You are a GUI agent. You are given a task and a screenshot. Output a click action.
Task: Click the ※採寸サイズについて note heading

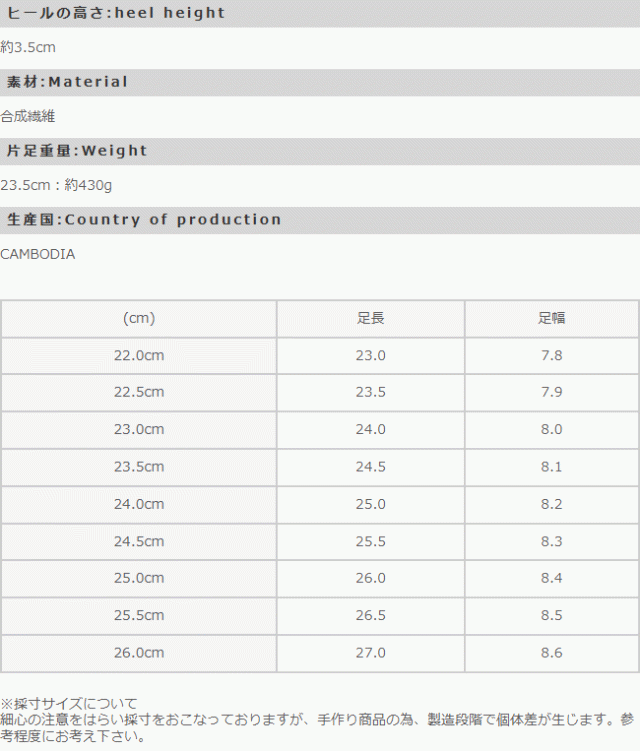coord(69,704)
